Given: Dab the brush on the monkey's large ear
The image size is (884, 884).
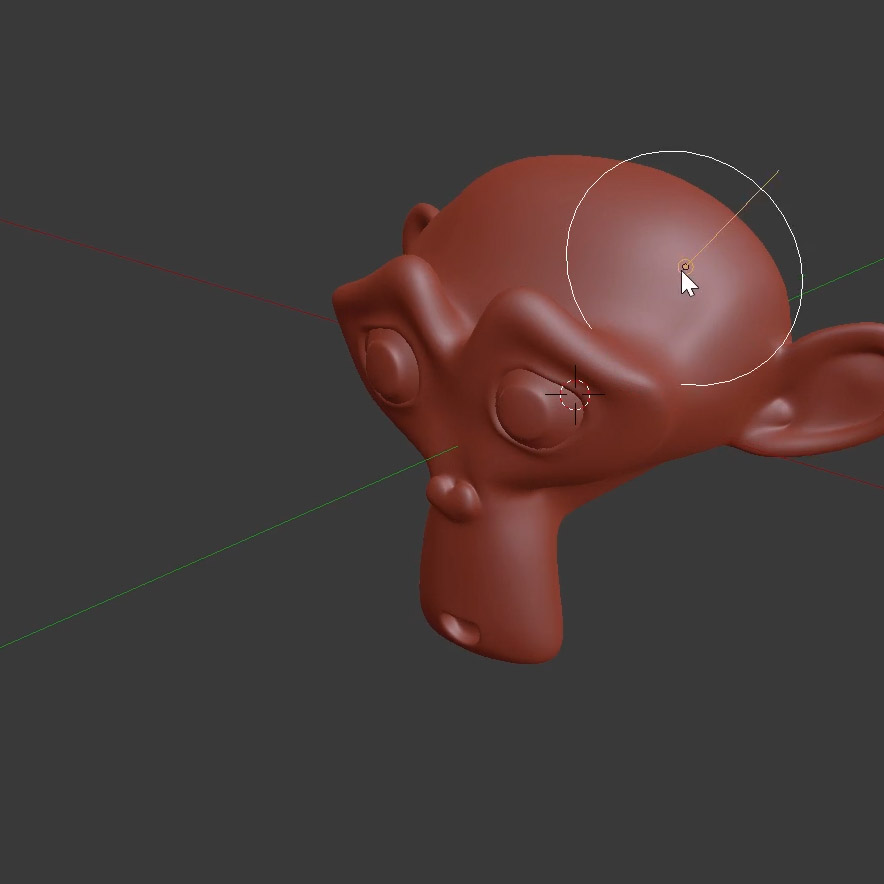Looking at the screenshot, I should pos(815,390).
